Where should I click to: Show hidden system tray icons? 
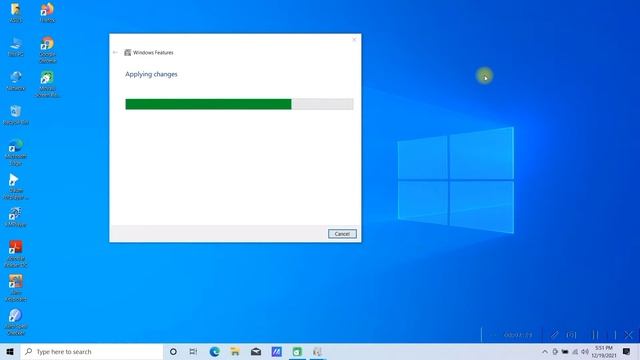pos(545,351)
